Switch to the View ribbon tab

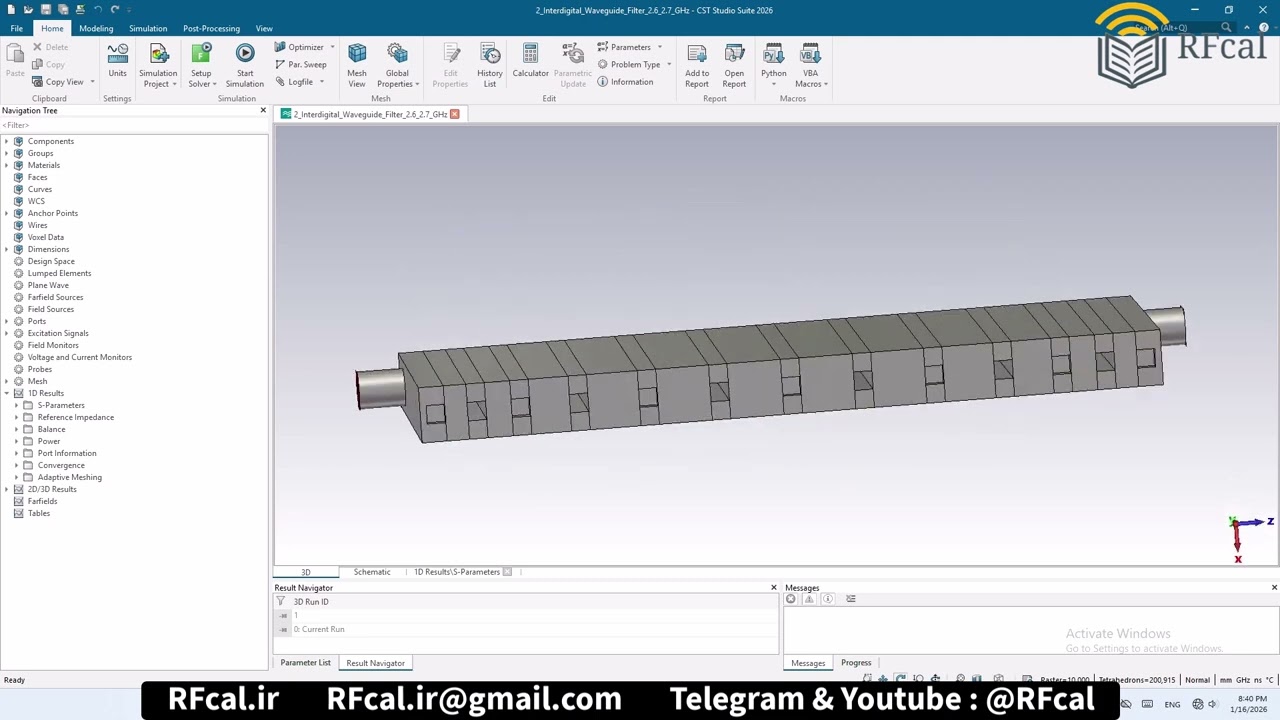(264, 28)
